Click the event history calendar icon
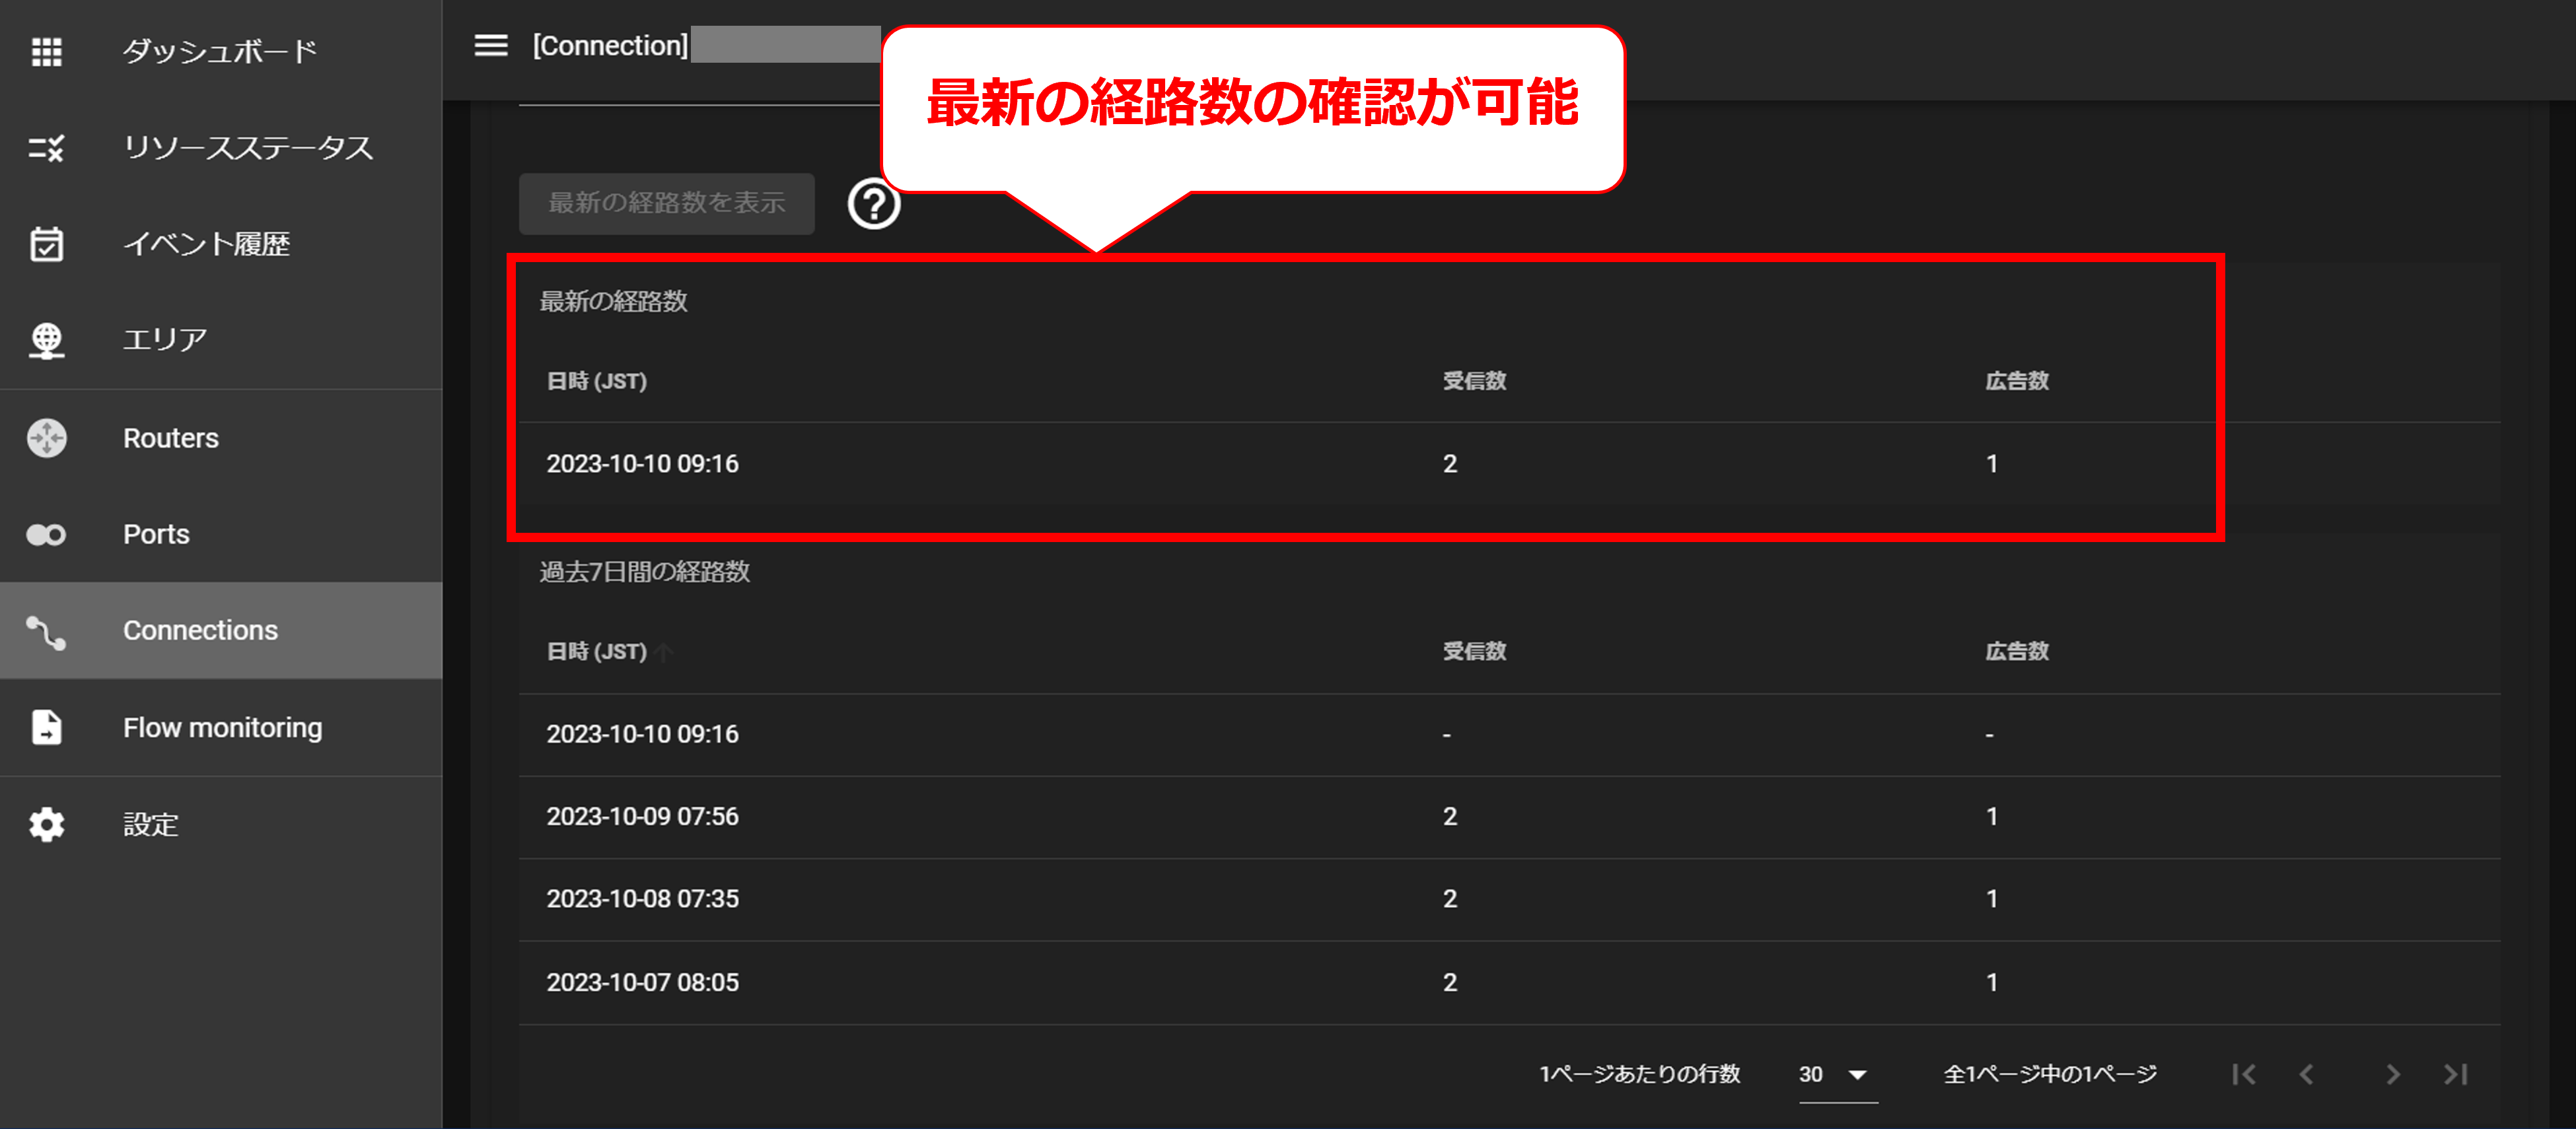 [47, 244]
